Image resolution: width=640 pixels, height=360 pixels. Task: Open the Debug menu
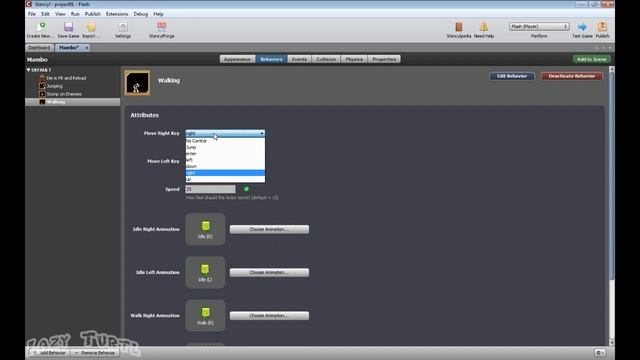pos(141,14)
